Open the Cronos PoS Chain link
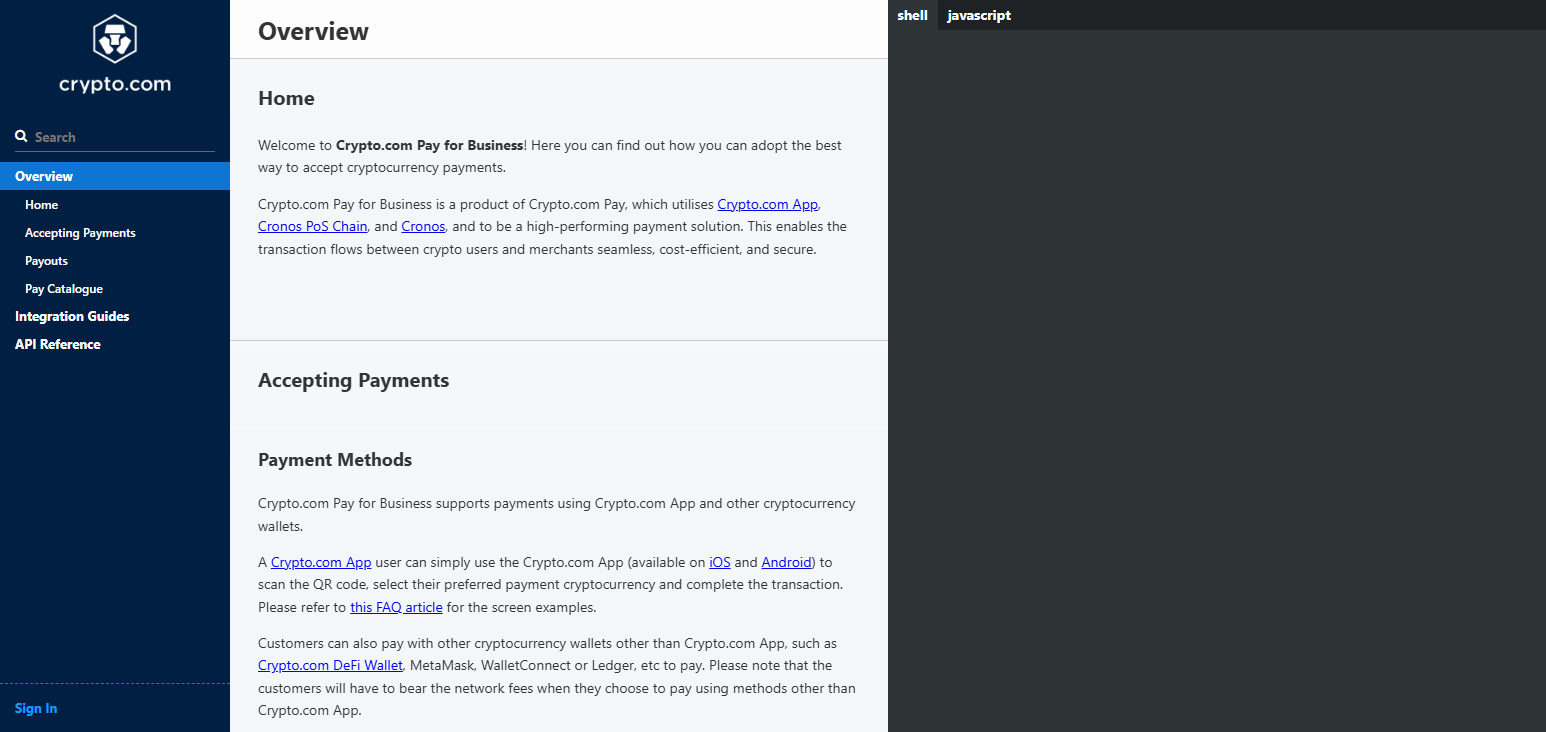Viewport: 1546px width, 732px height. [313, 226]
